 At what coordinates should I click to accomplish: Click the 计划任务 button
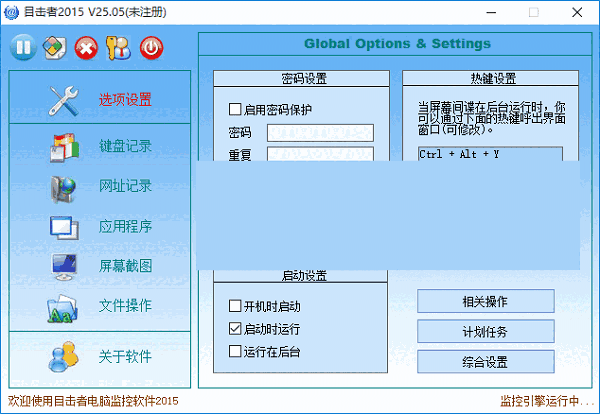pyautogui.click(x=486, y=331)
